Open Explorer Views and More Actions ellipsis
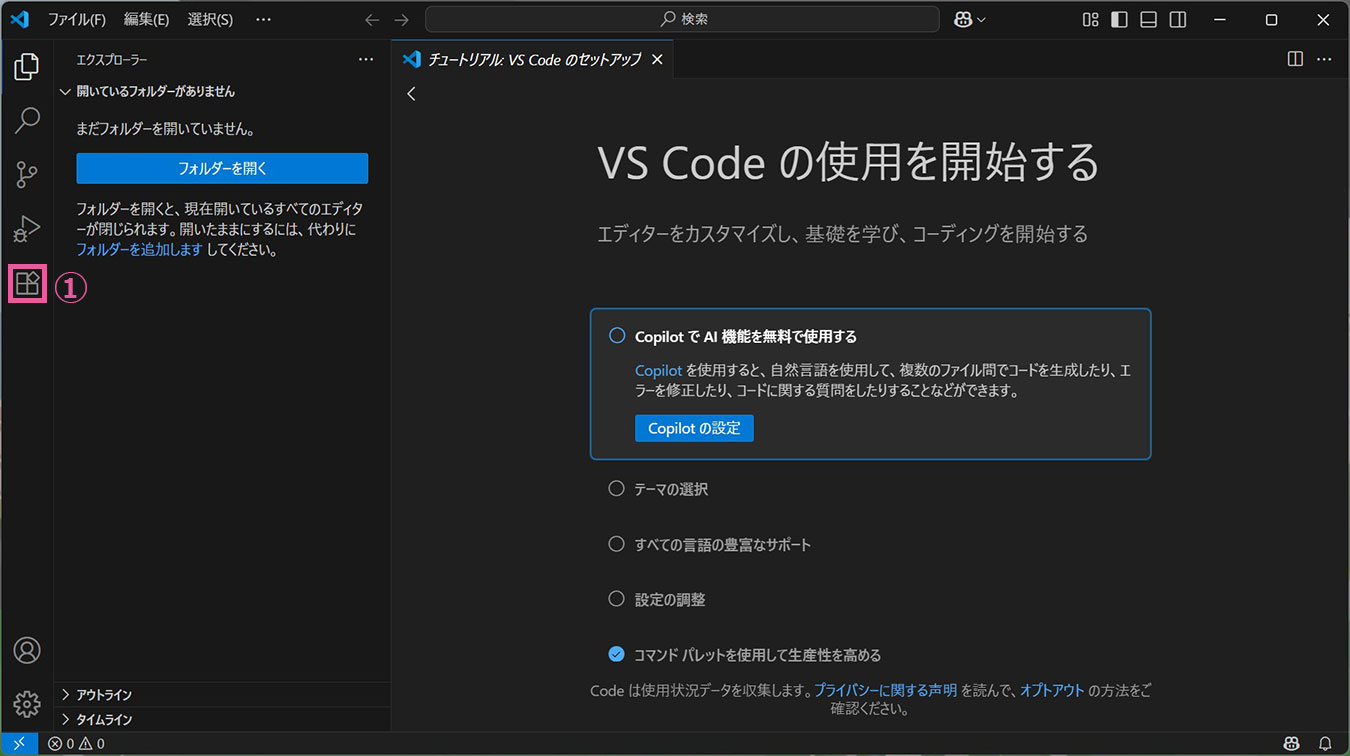Viewport: 1350px width, 756px height. click(x=366, y=60)
